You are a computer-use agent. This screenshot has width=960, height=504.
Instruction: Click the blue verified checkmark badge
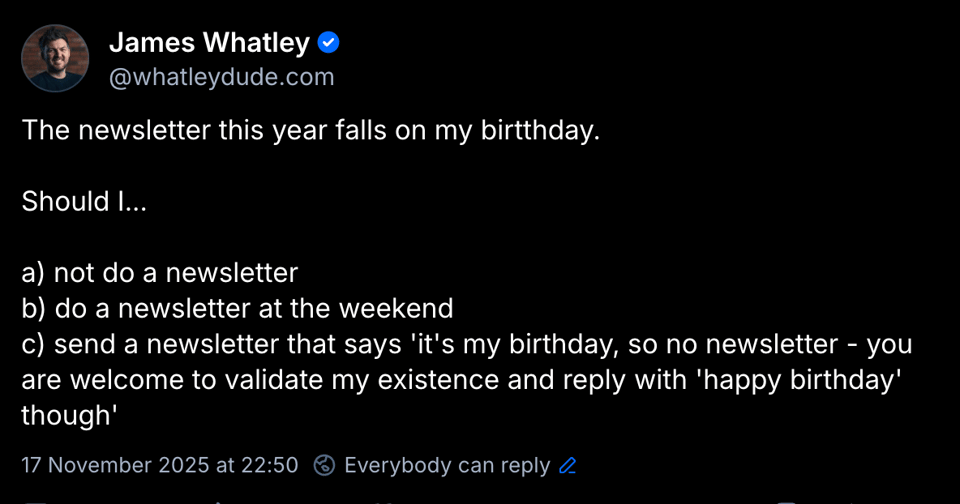[328, 43]
